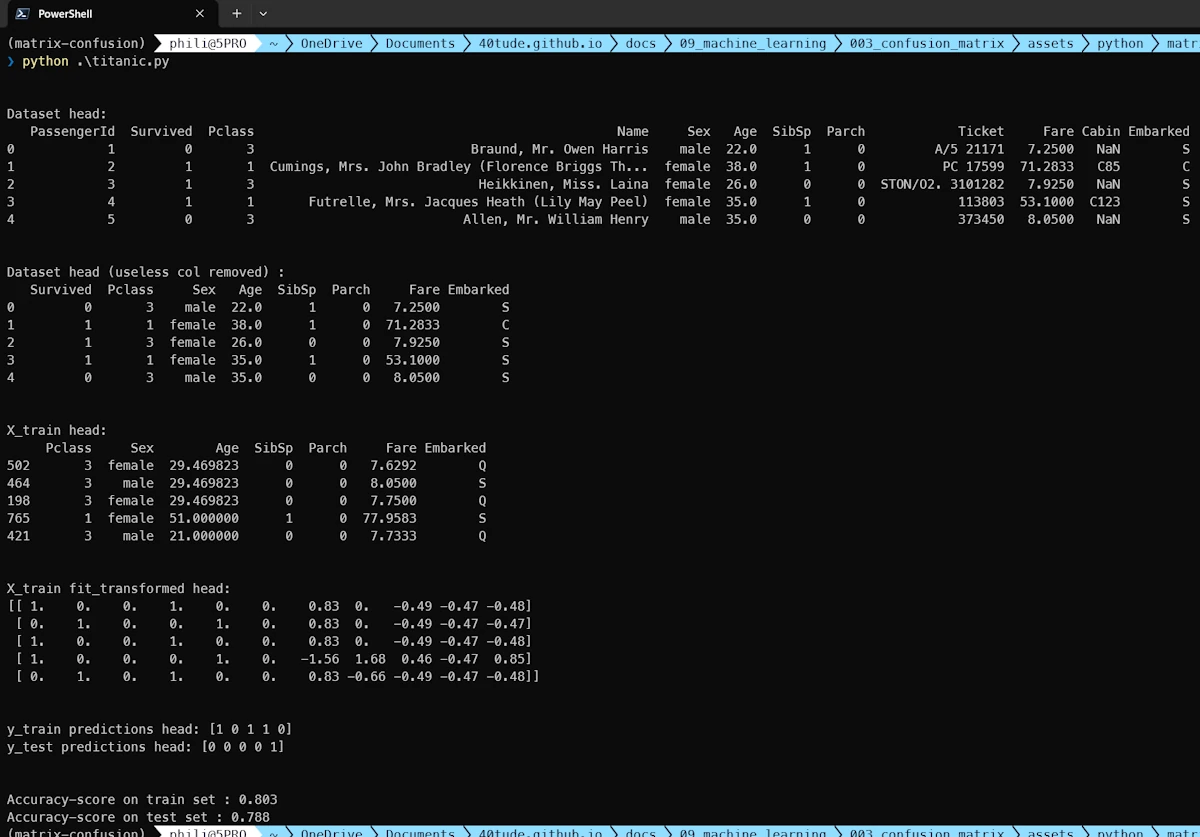Open a new terminal tab
Image resolution: width=1200 pixels, height=837 pixels.
[237, 14]
